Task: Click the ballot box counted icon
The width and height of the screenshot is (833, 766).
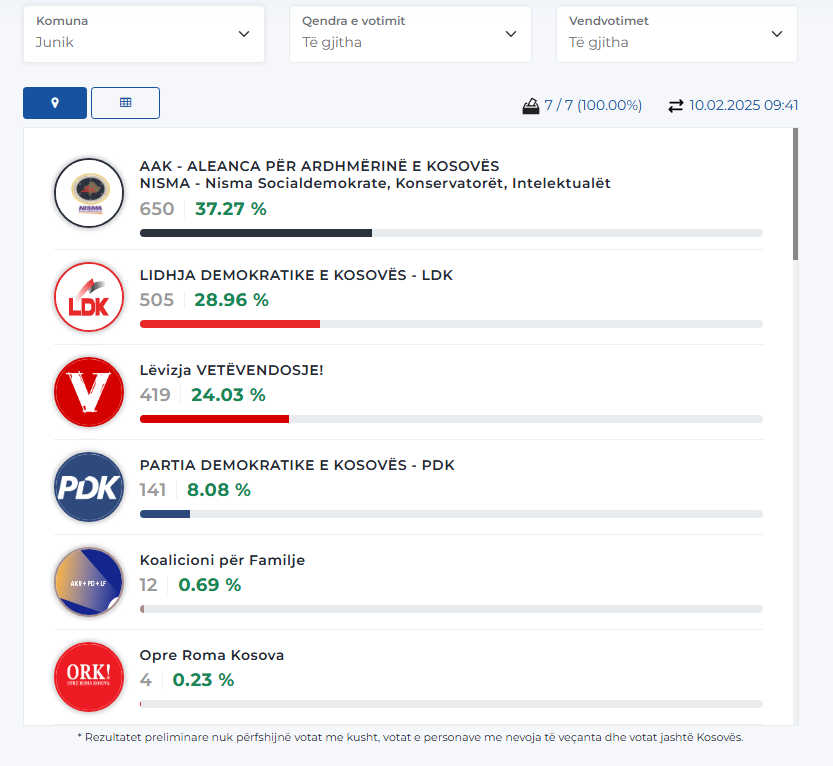Action: pos(531,106)
